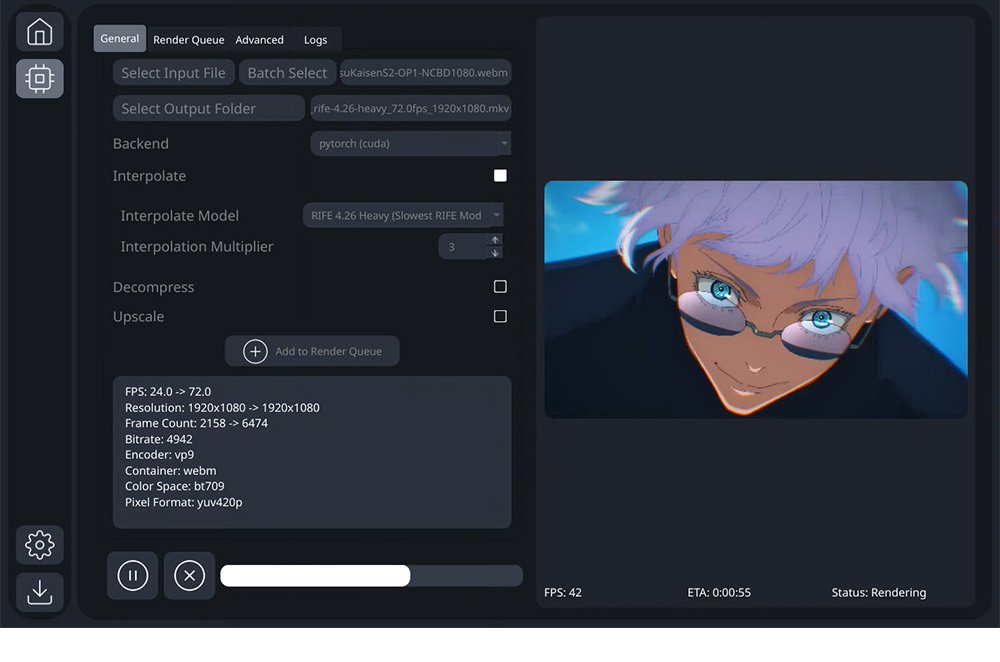The image size is (1000, 662).
Task: Click the plus icon on Add to Render Queue
Action: pyautogui.click(x=254, y=351)
